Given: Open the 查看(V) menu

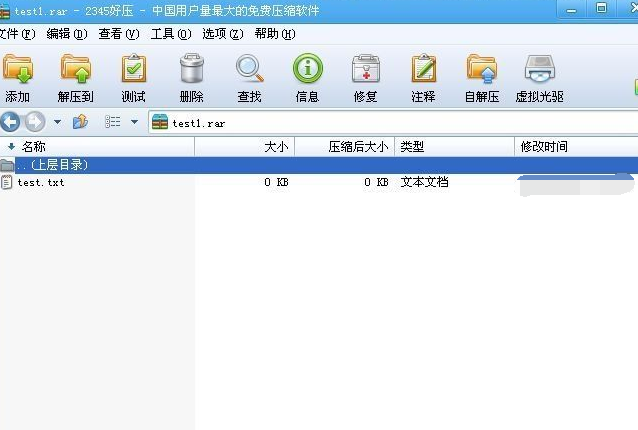Looking at the screenshot, I should click(119, 34).
